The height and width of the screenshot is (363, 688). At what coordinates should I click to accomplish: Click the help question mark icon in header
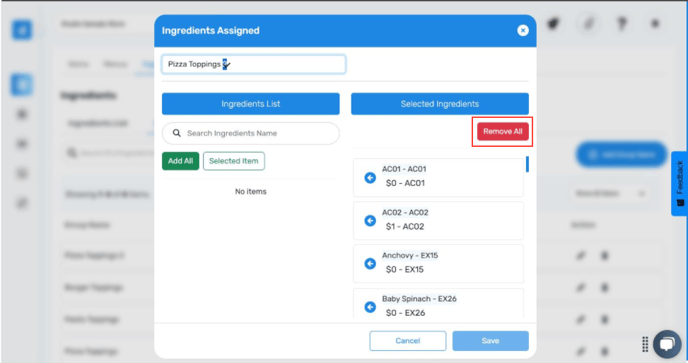coord(622,24)
